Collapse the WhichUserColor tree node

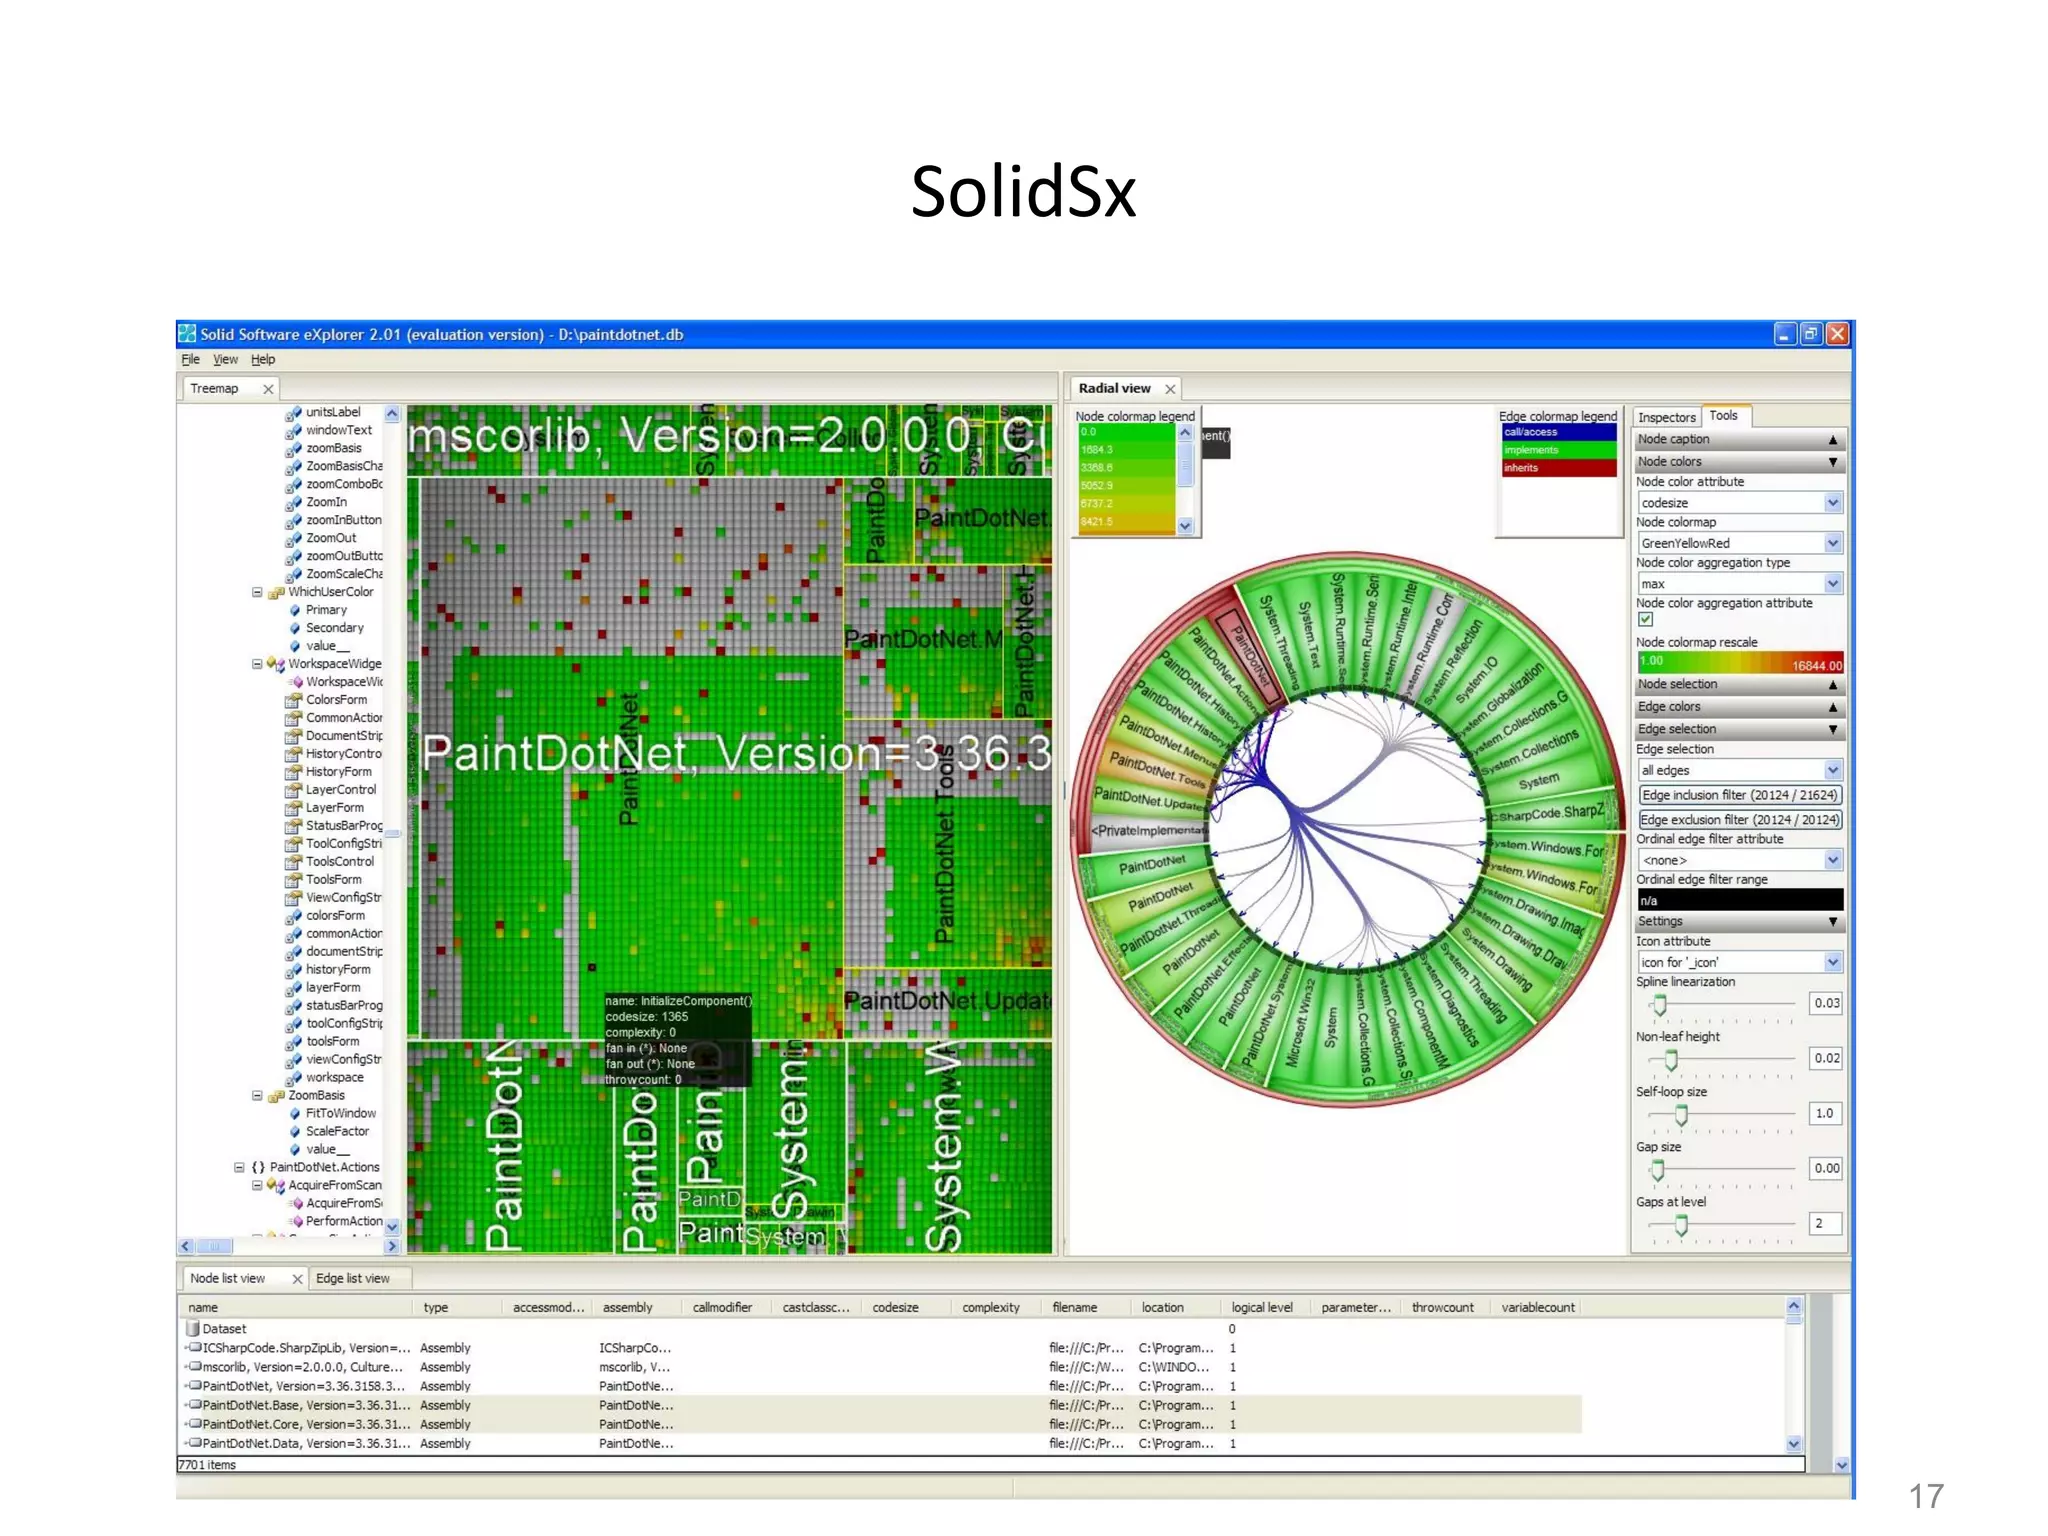[x=257, y=593]
